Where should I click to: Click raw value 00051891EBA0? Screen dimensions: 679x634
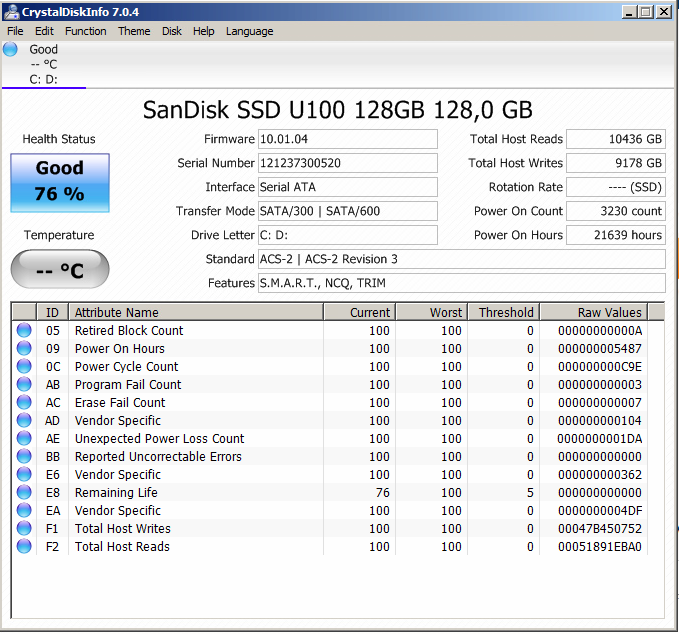(600, 547)
